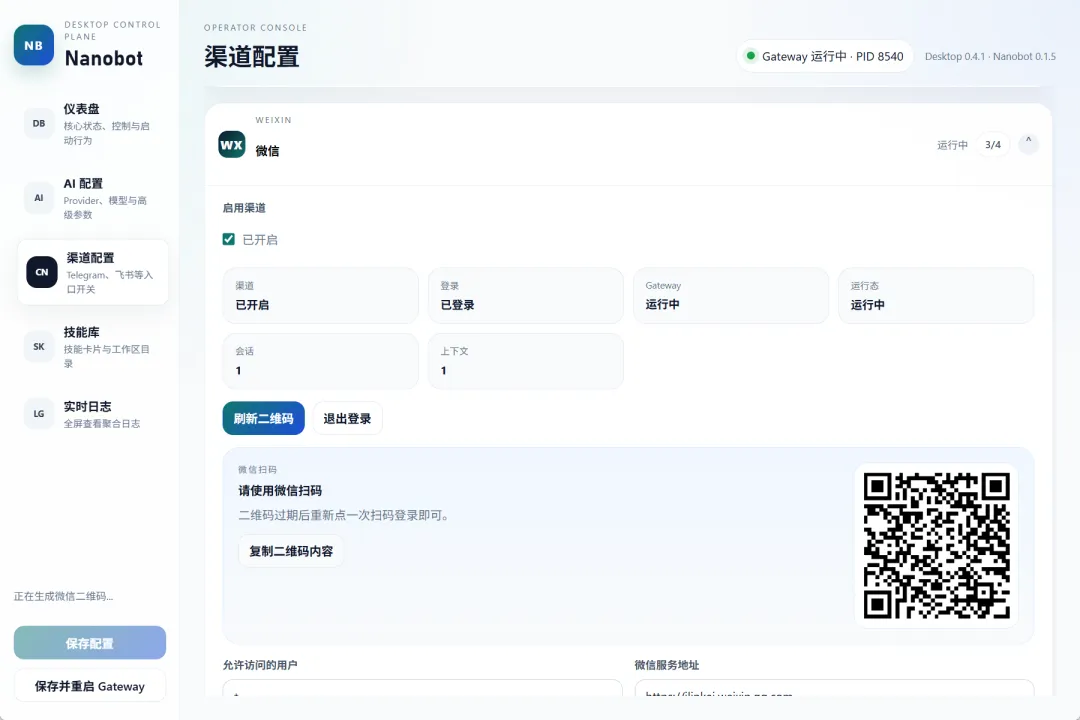The image size is (1080, 720).
Task: Open 技能库 page
Action: [x=93, y=347]
